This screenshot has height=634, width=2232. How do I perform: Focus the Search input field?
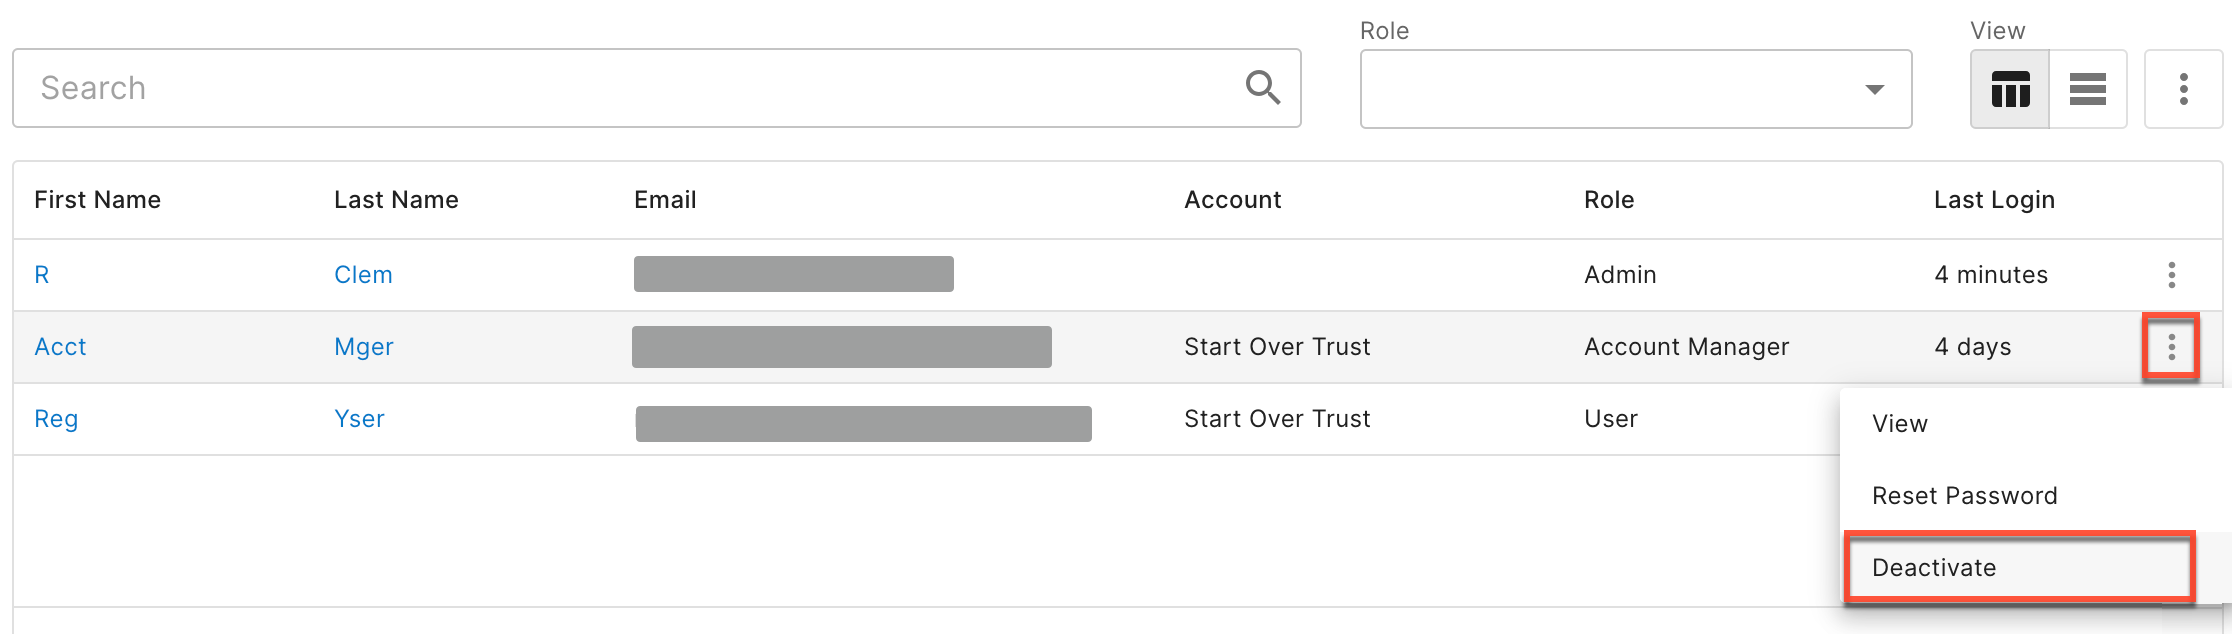657,88
